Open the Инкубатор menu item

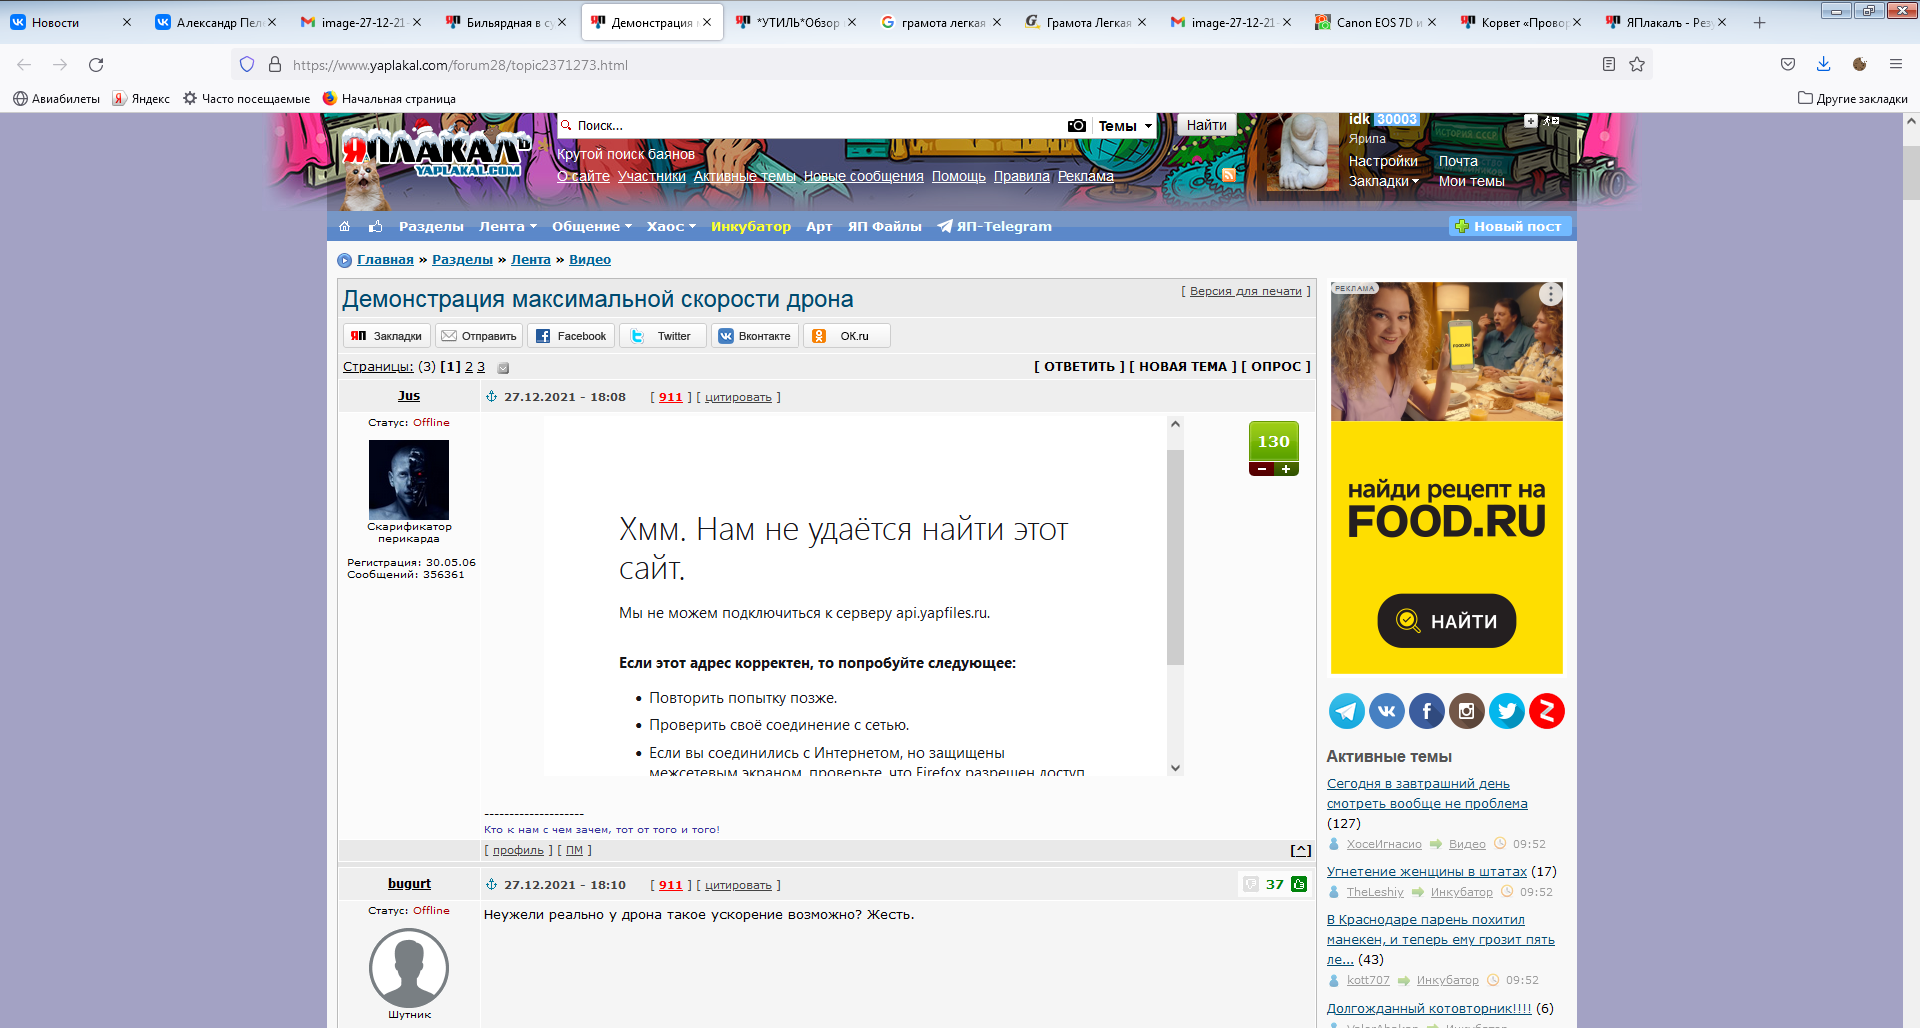(x=751, y=227)
